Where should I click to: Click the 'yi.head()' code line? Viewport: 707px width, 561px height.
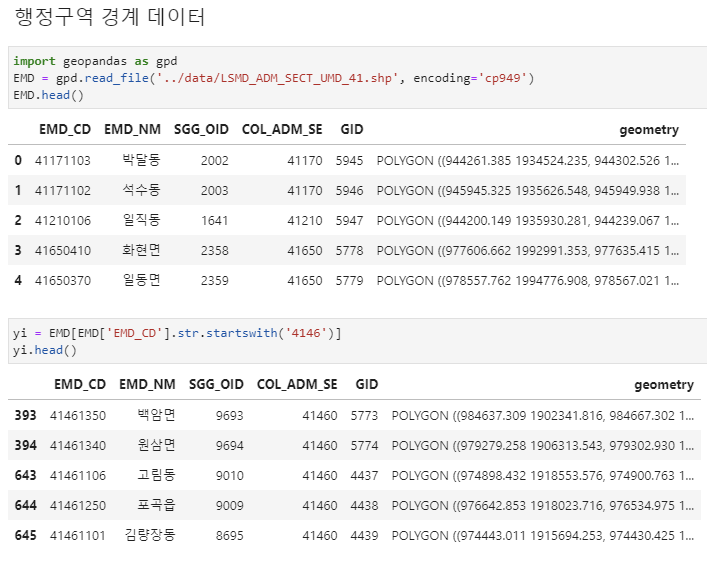(45, 350)
